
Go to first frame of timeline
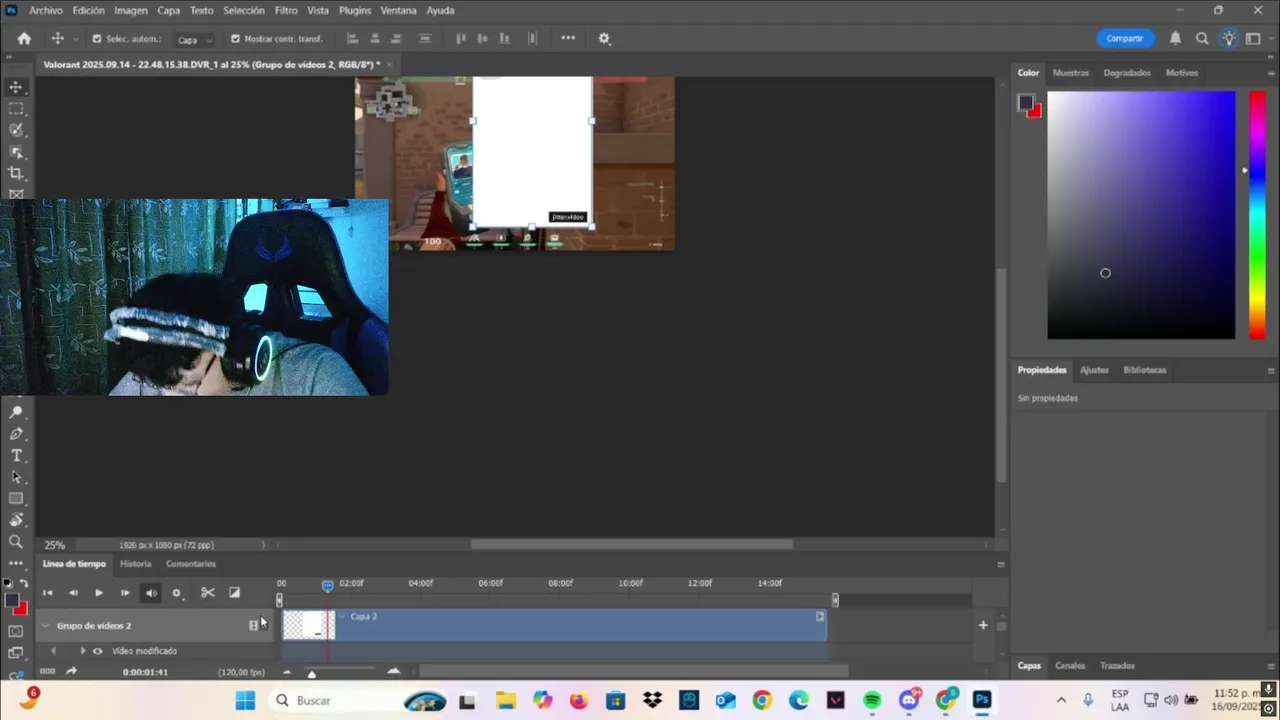47,592
